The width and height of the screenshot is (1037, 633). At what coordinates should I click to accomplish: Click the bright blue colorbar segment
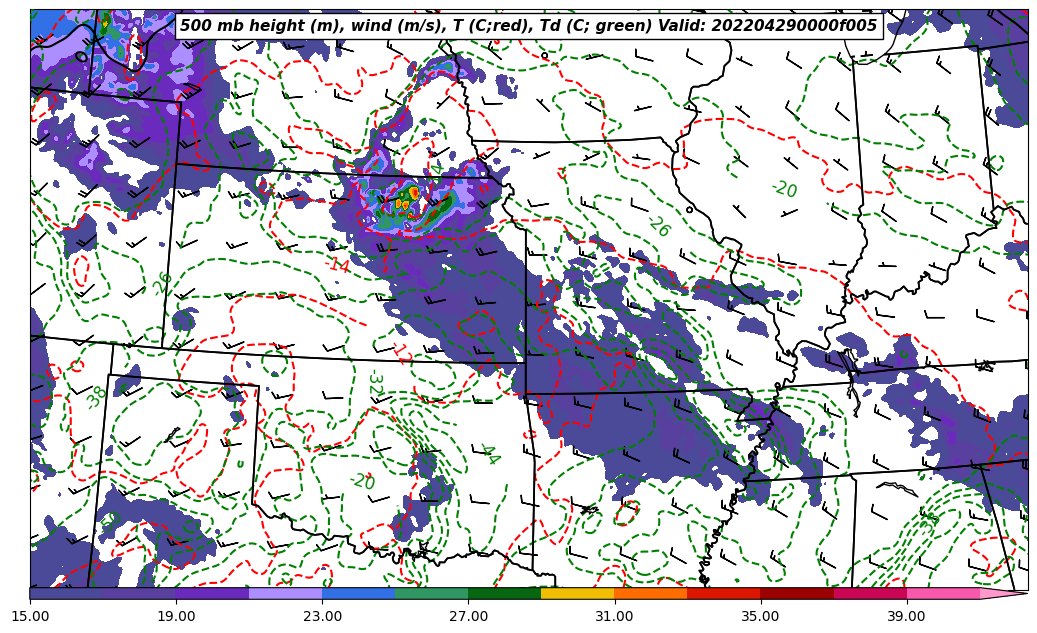[x=358, y=594]
